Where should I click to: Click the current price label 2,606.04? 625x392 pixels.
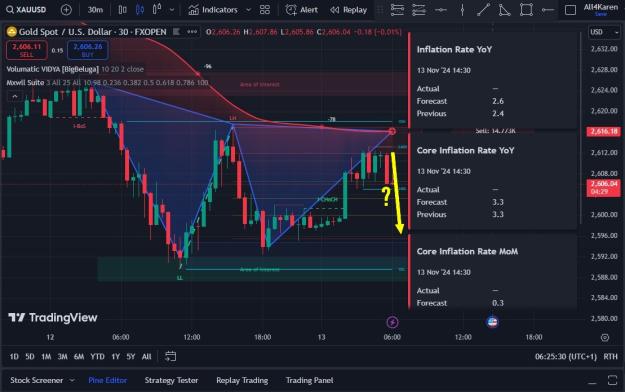pos(604,188)
